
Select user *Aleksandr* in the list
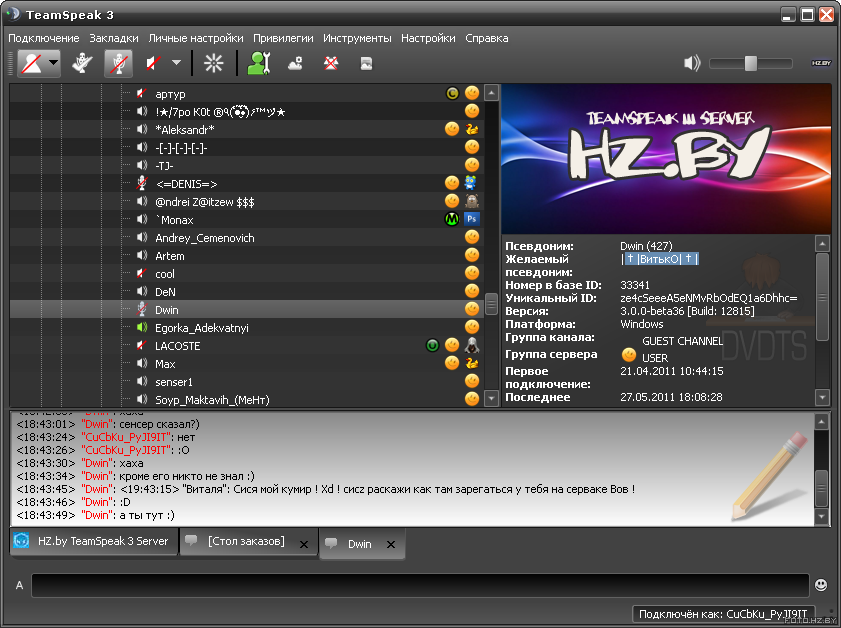pyautogui.click(x=185, y=130)
